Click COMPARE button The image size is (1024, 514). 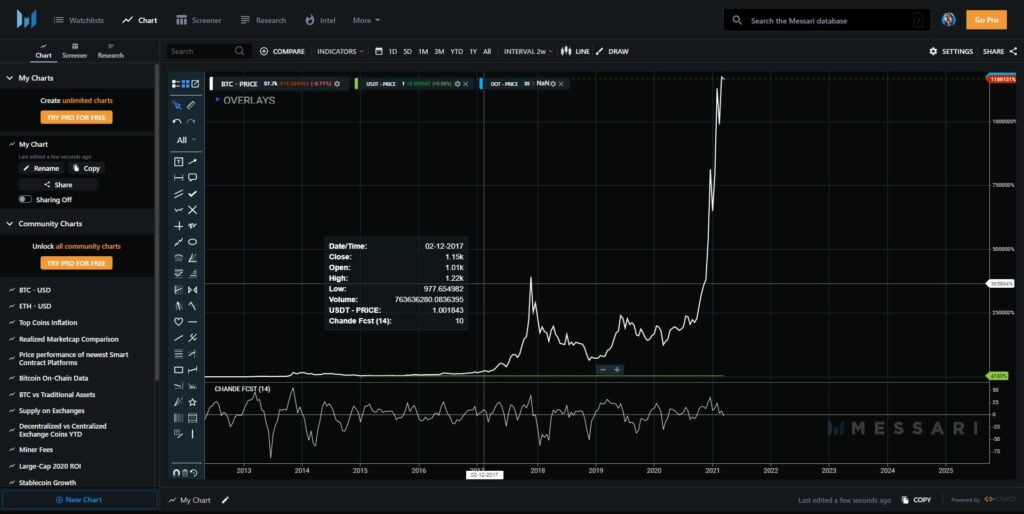click(282, 51)
